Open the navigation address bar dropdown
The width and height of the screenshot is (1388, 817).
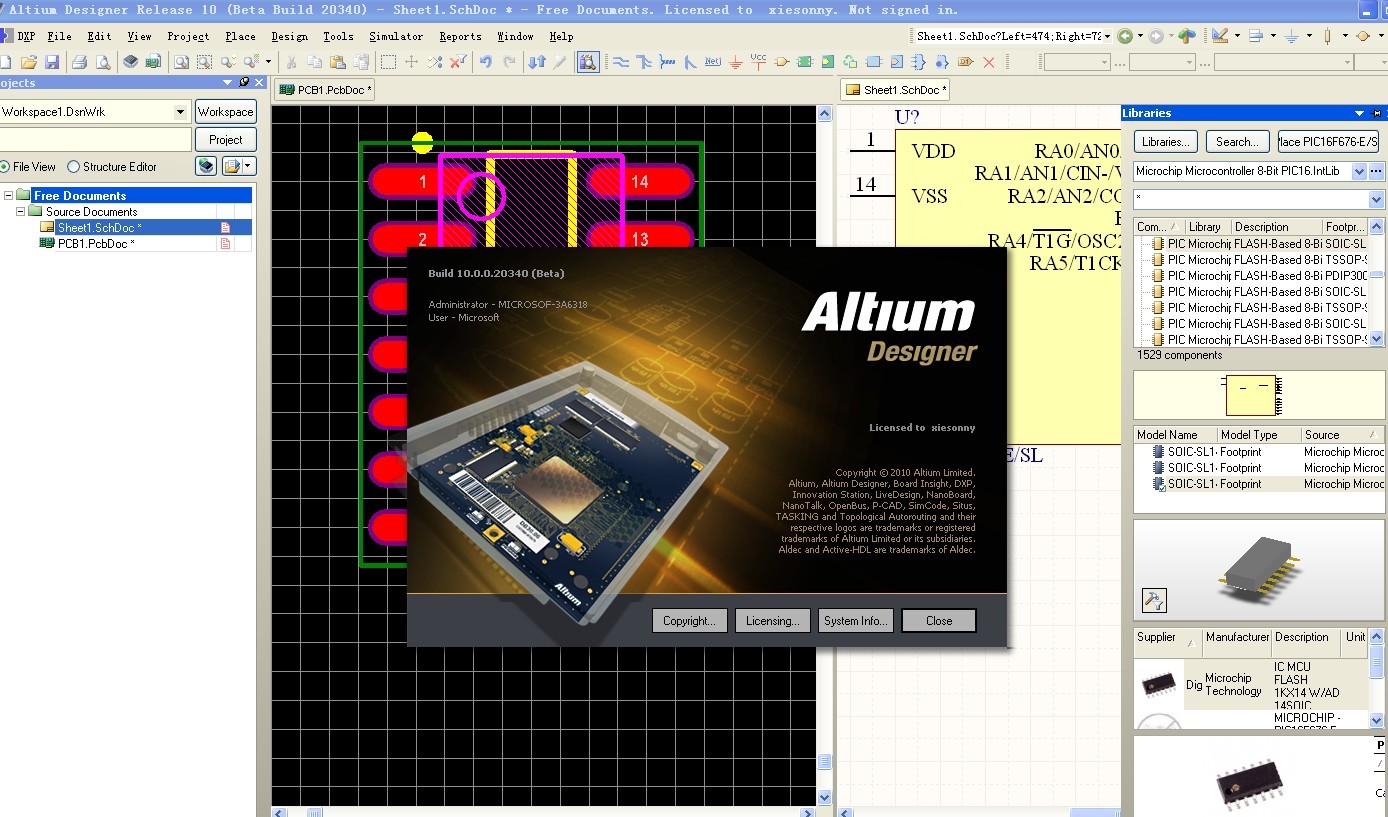[x=1108, y=36]
